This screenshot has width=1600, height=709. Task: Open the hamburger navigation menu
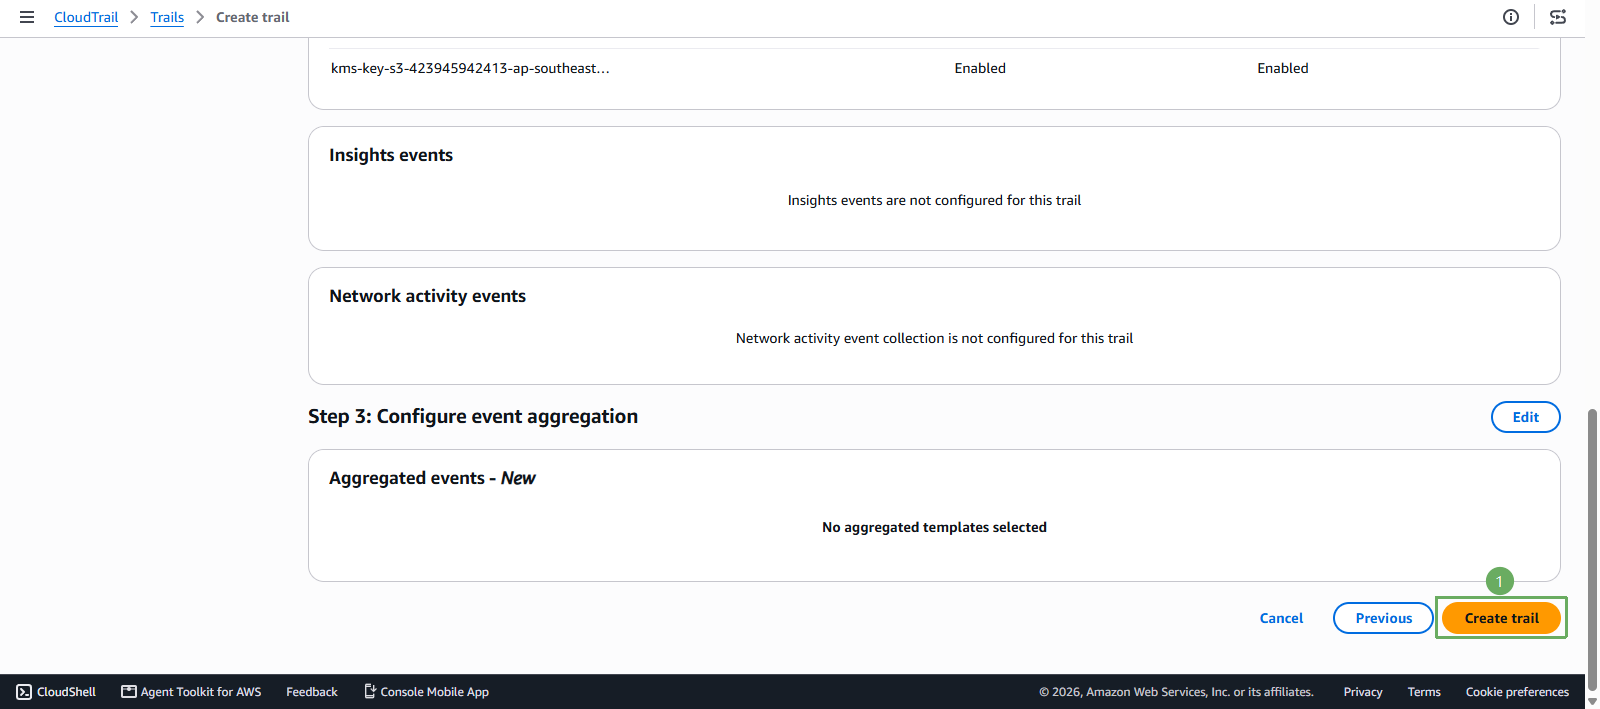coord(27,17)
